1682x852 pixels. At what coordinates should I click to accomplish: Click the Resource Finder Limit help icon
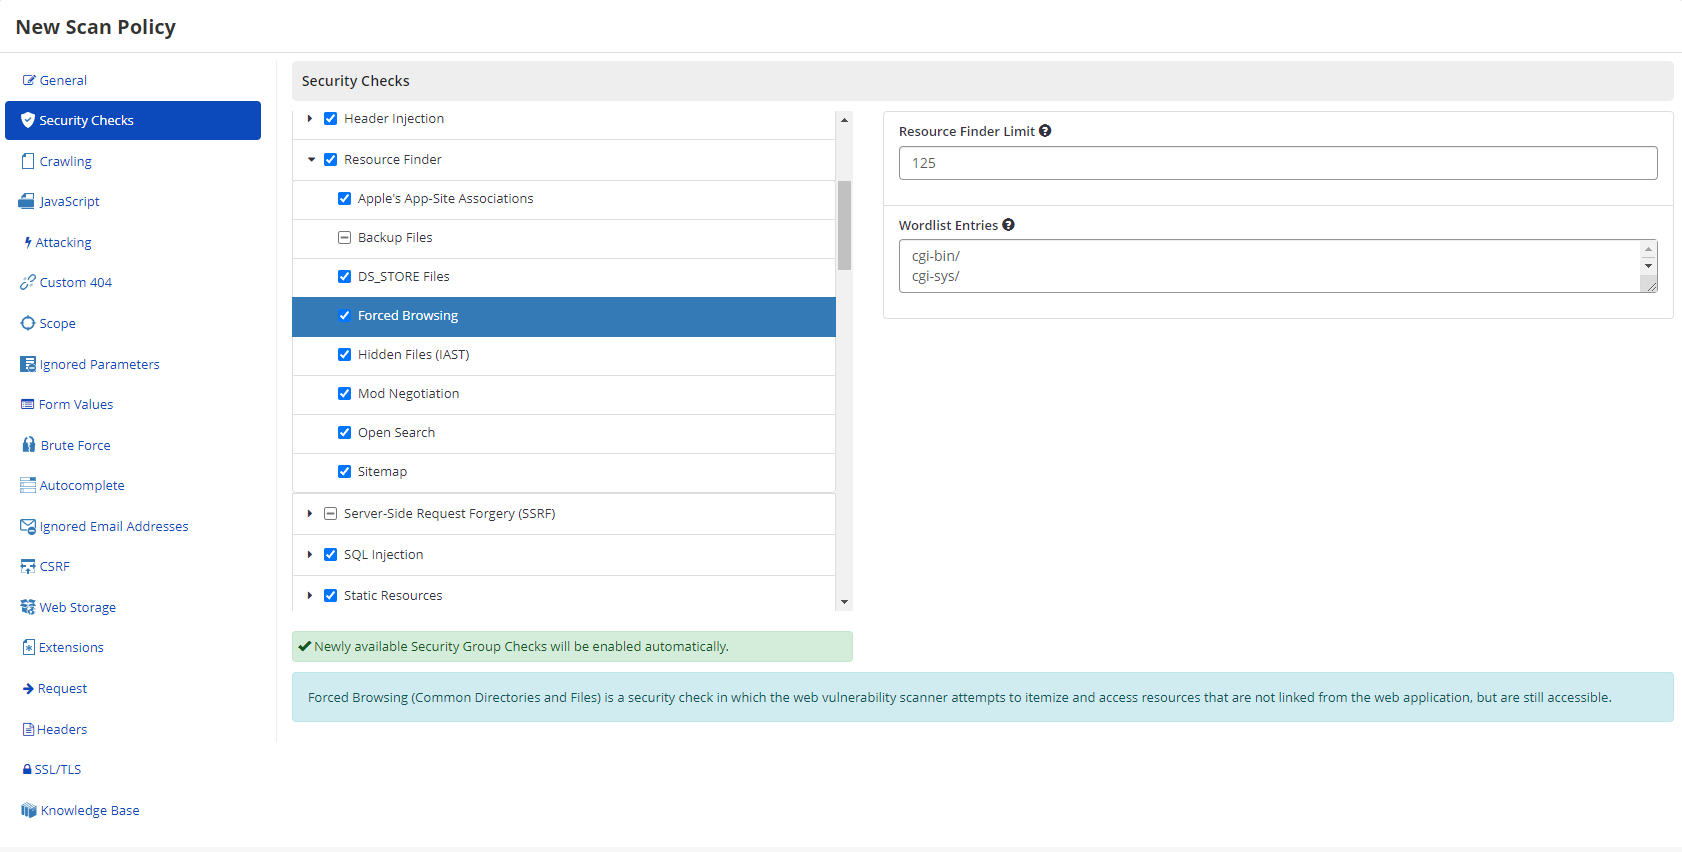coord(1045,131)
